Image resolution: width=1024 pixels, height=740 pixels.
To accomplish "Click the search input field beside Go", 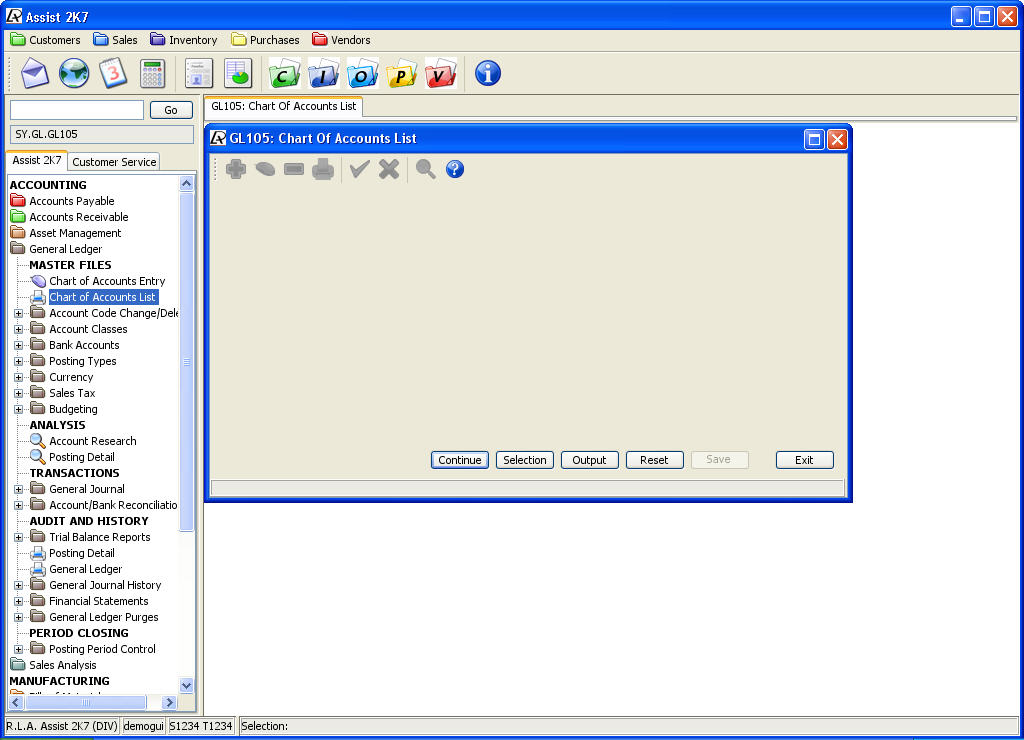I will point(77,110).
